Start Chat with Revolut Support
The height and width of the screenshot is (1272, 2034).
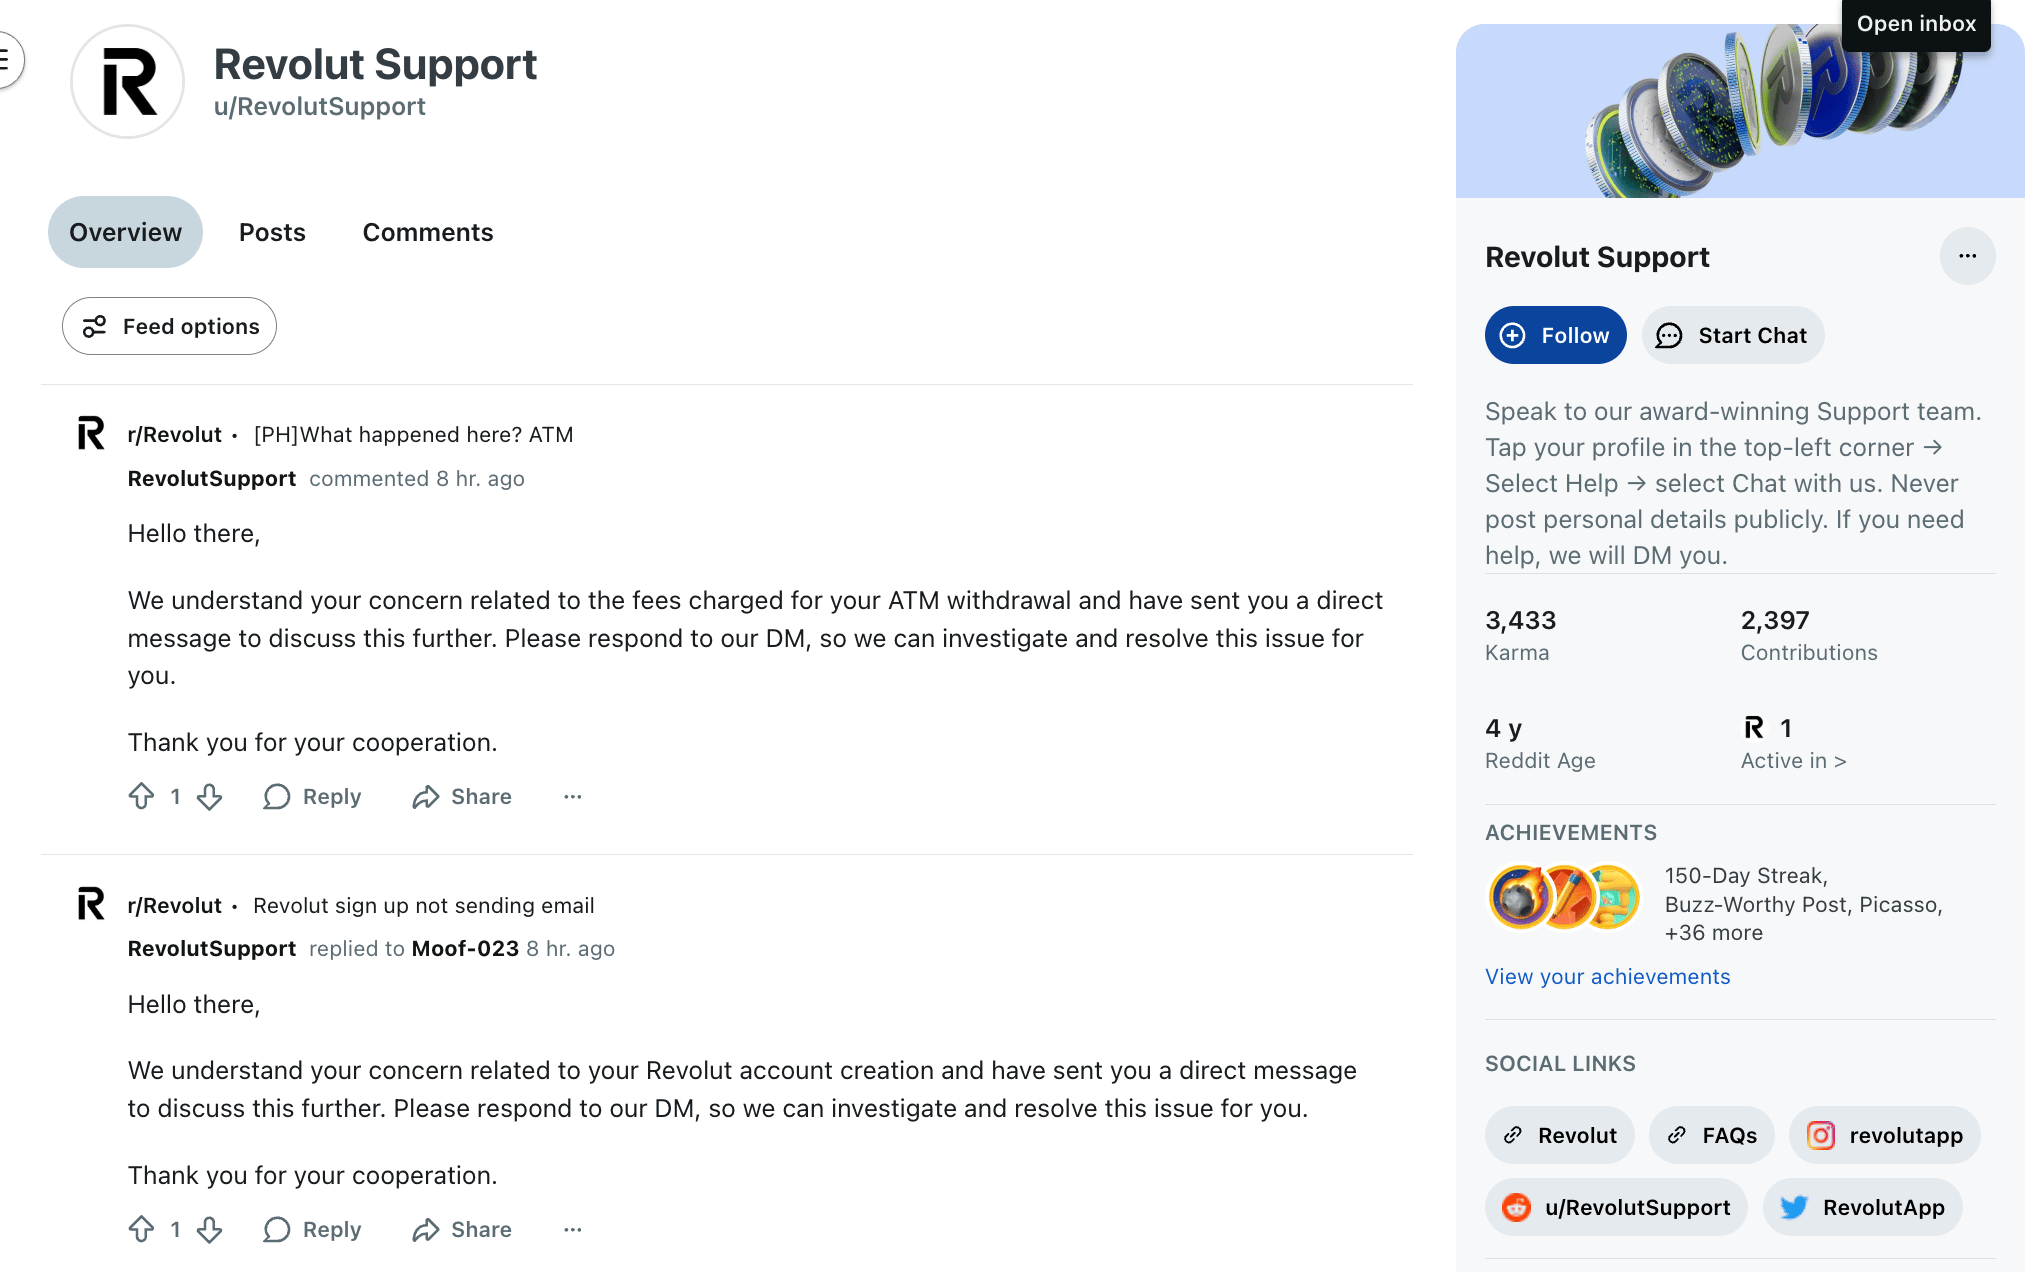1732,335
